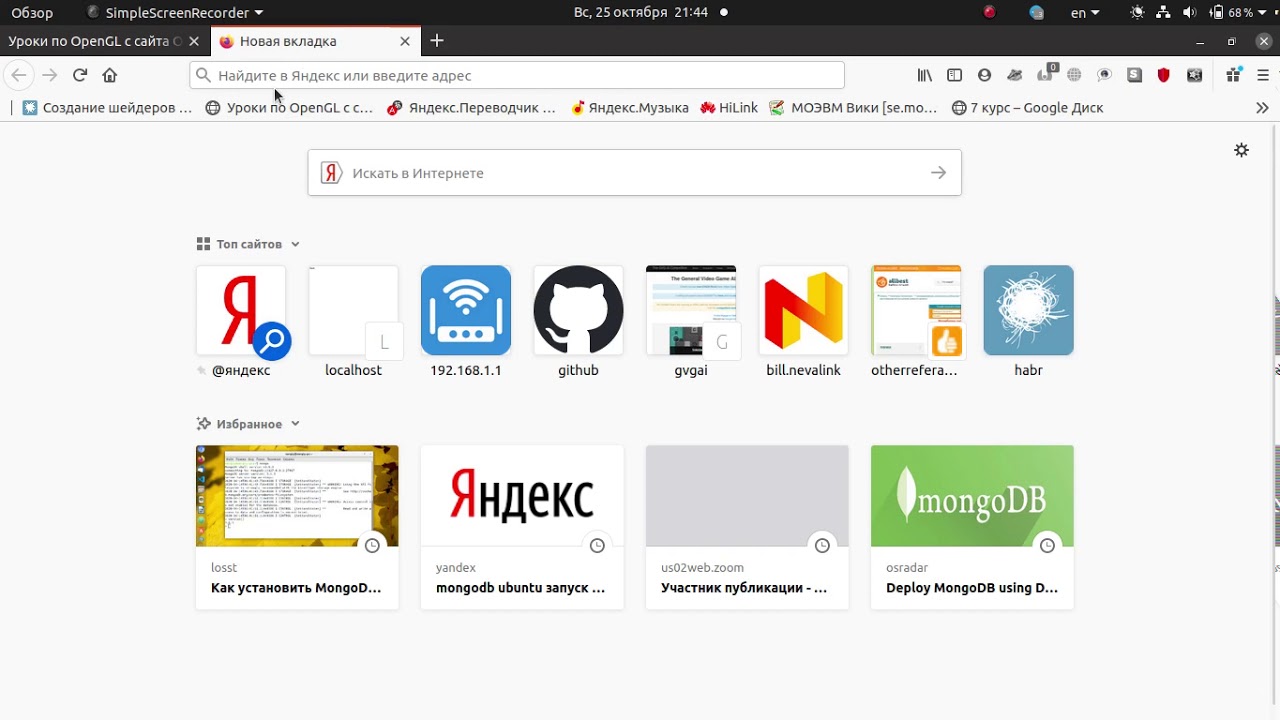Screen dimensions: 1280x720
Task: Open the github top site tile
Action: click(578, 322)
